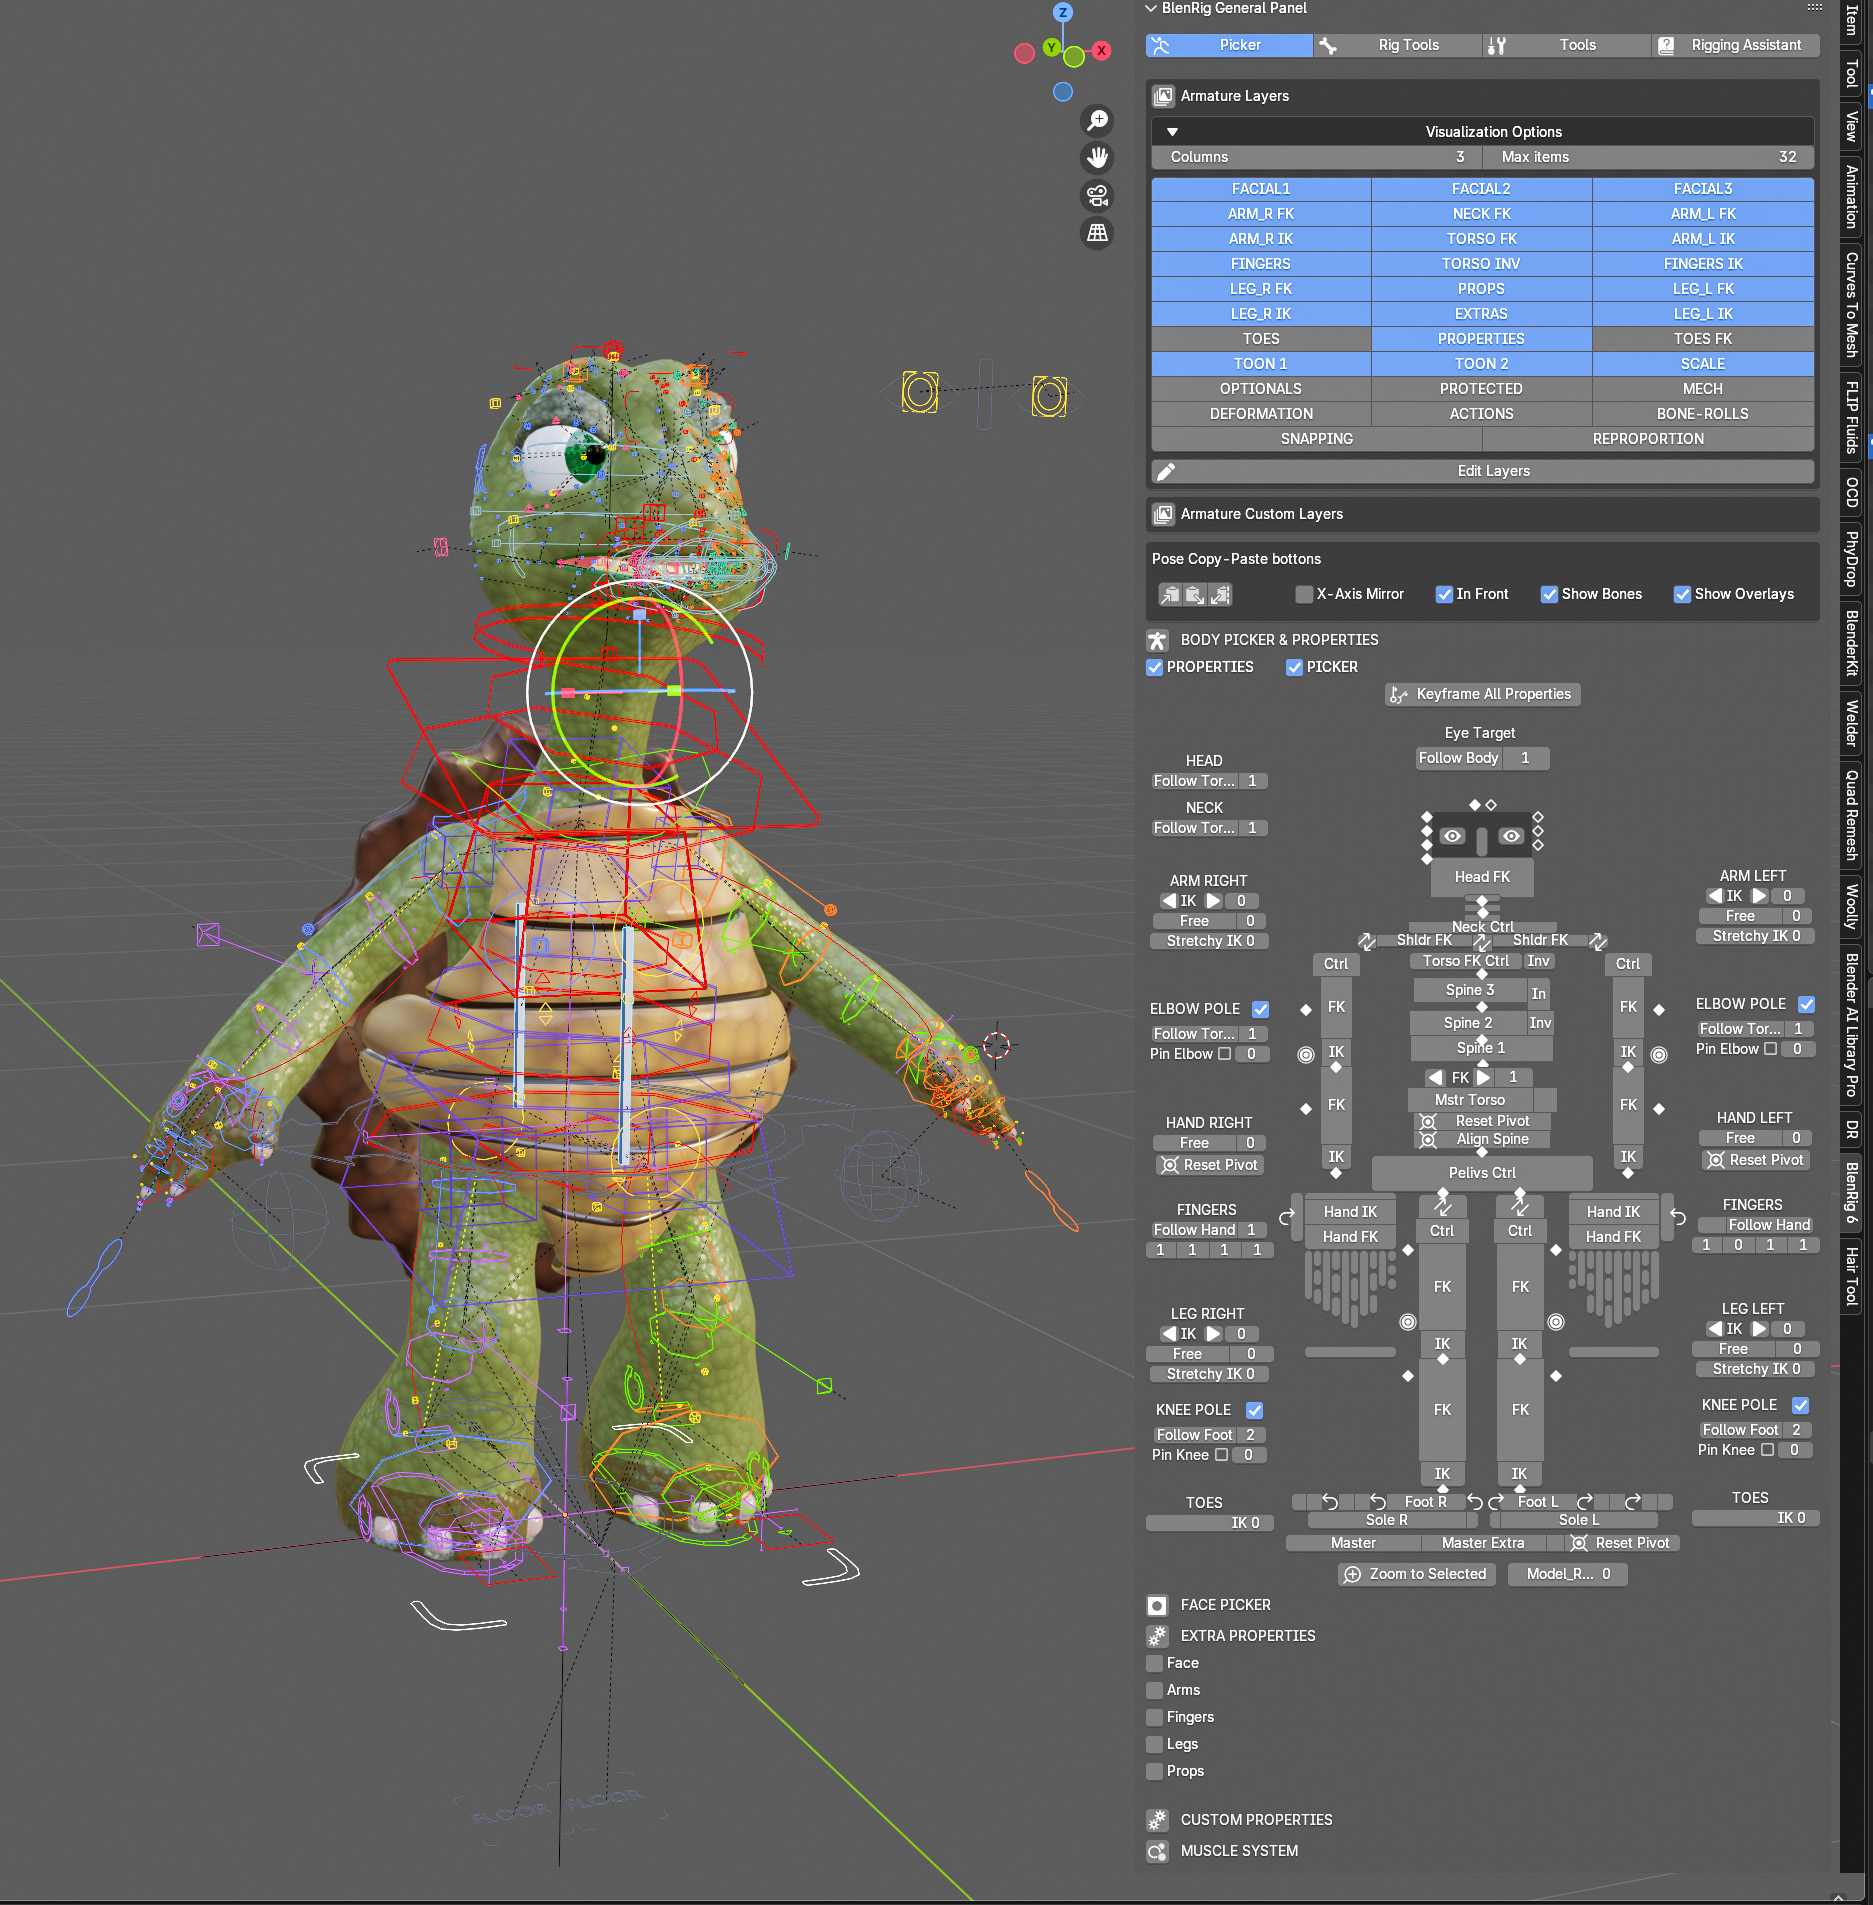1873x1905 pixels.
Task: Click the Hand Right Reset Pivot icon
Action: click(1169, 1165)
